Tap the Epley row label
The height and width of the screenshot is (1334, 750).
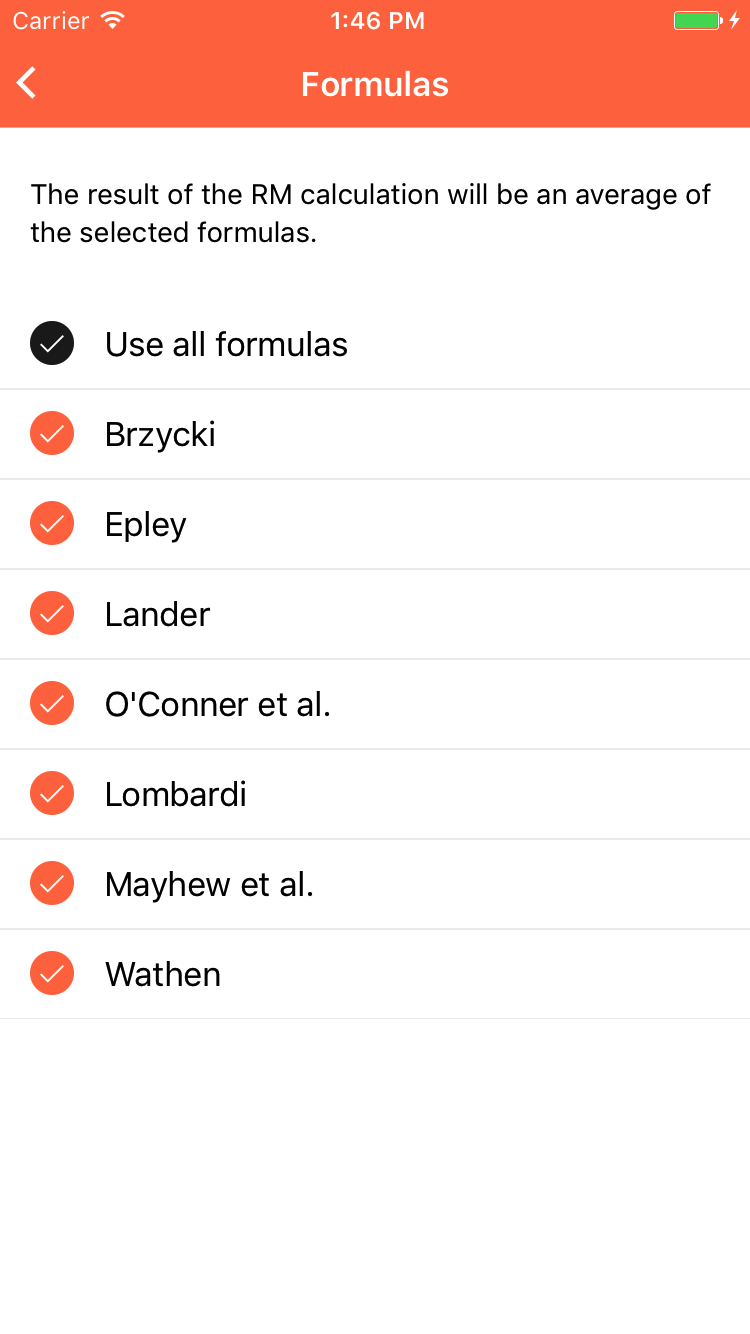pyautogui.click(x=146, y=525)
